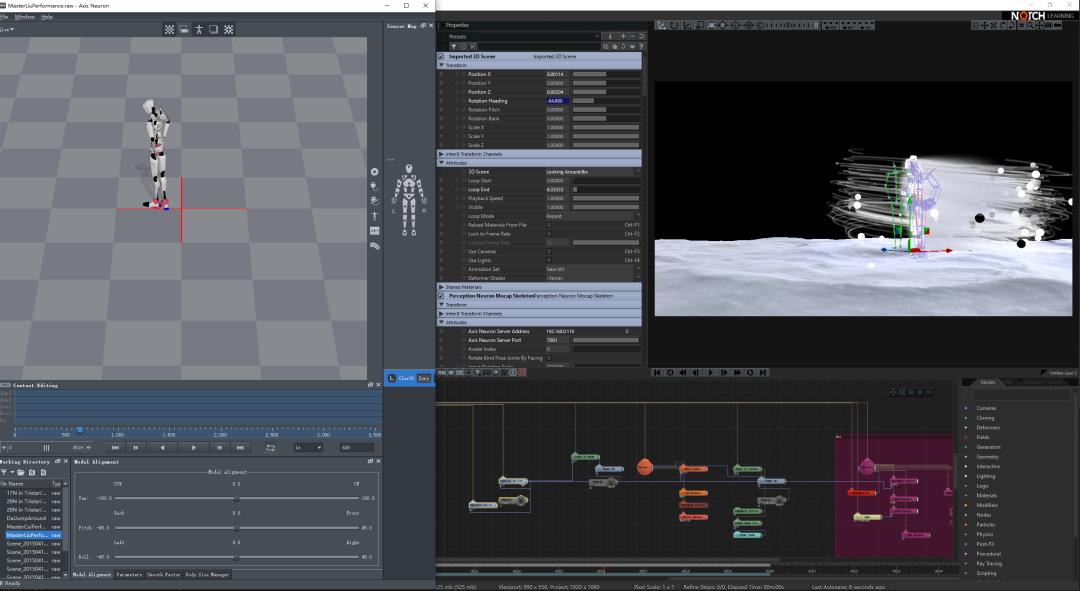Click the Zero button next to Char00
Image resolution: width=1080 pixels, height=591 pixels.
tap(424, 378)
